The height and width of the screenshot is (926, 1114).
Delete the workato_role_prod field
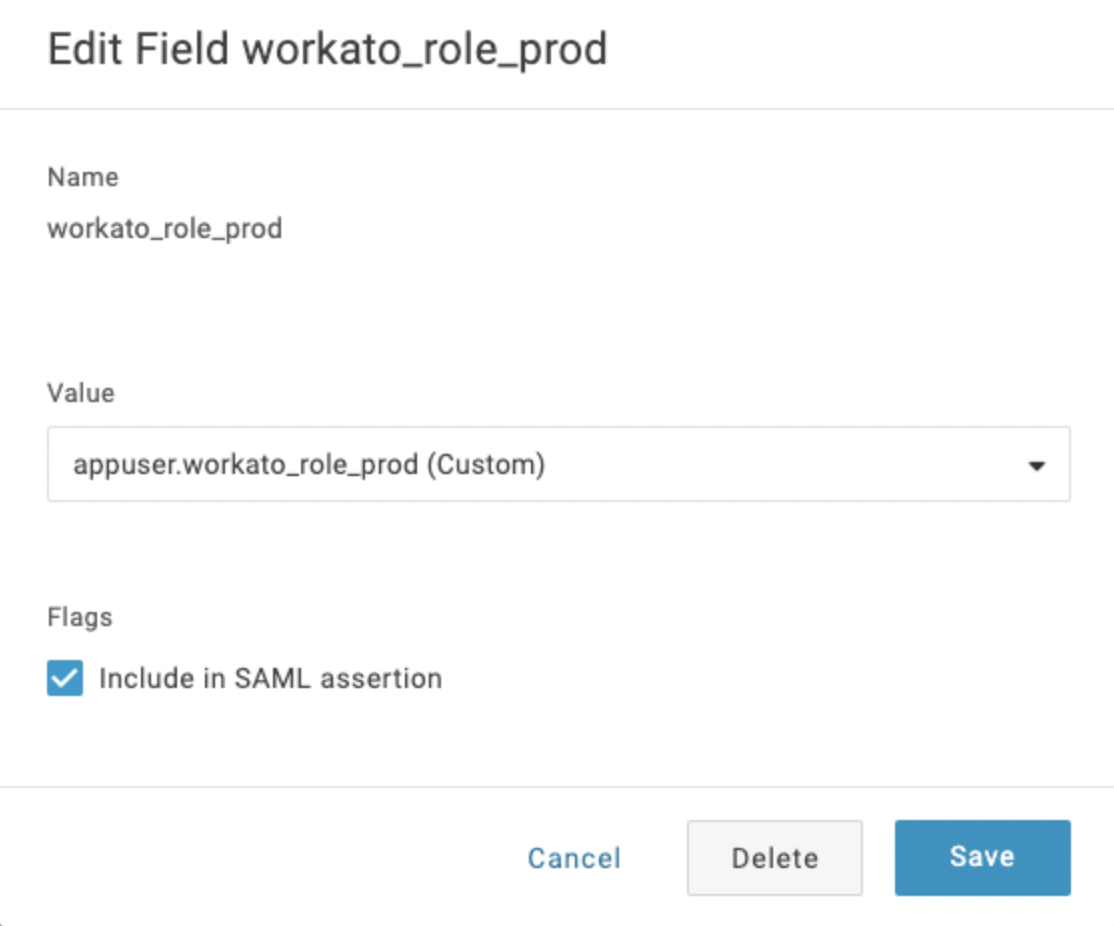coord(774,858)
